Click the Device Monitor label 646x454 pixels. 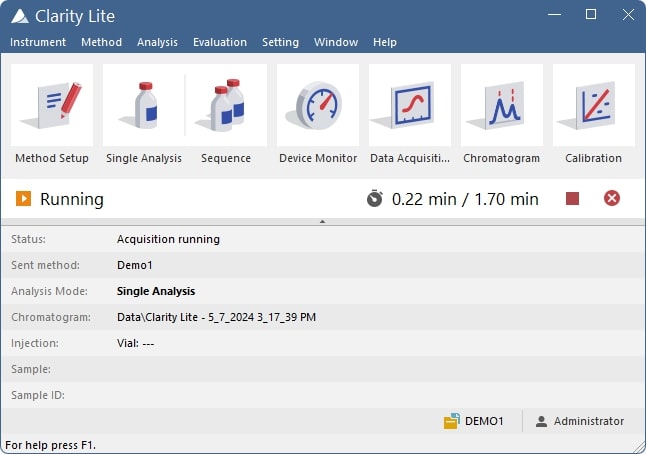(x=318, y=158)
